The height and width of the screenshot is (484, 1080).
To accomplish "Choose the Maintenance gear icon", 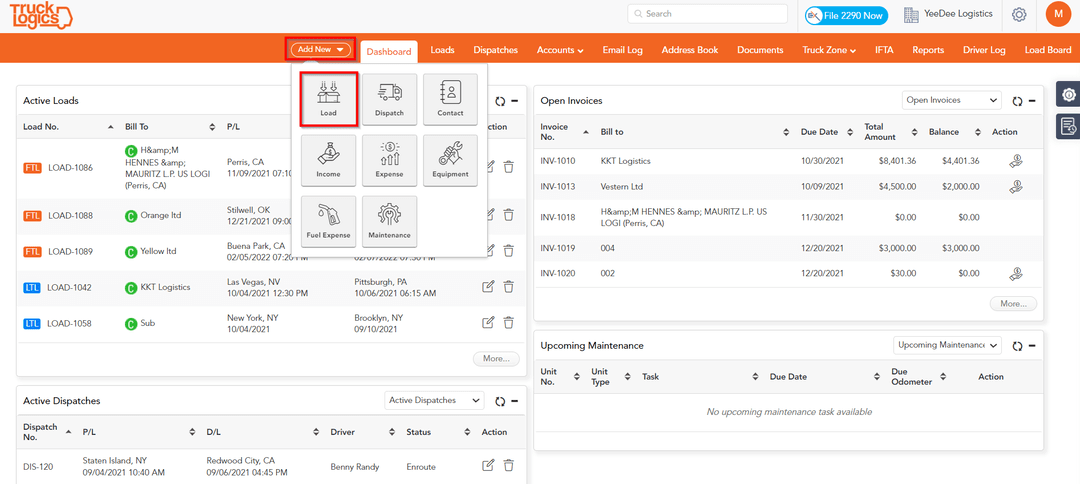I will [389, 221].
